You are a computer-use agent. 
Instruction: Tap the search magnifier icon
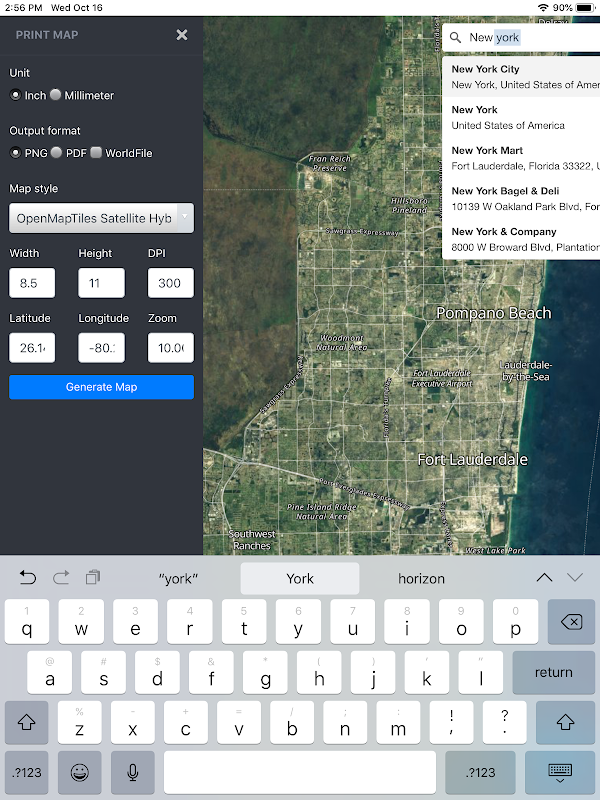[x=456, y=37]
